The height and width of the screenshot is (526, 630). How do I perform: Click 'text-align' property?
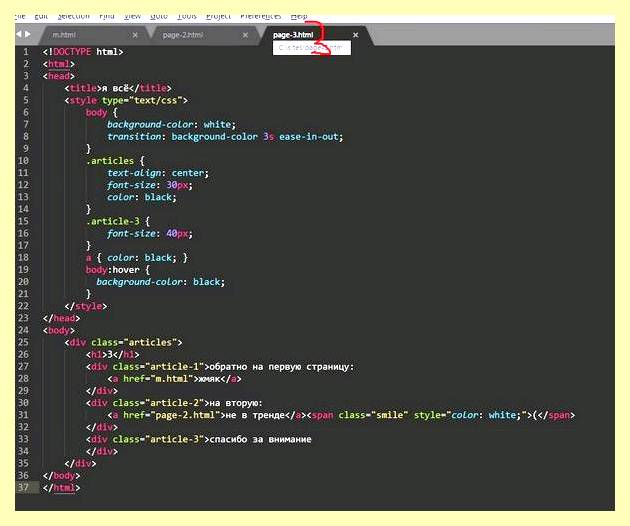point(134,173)
